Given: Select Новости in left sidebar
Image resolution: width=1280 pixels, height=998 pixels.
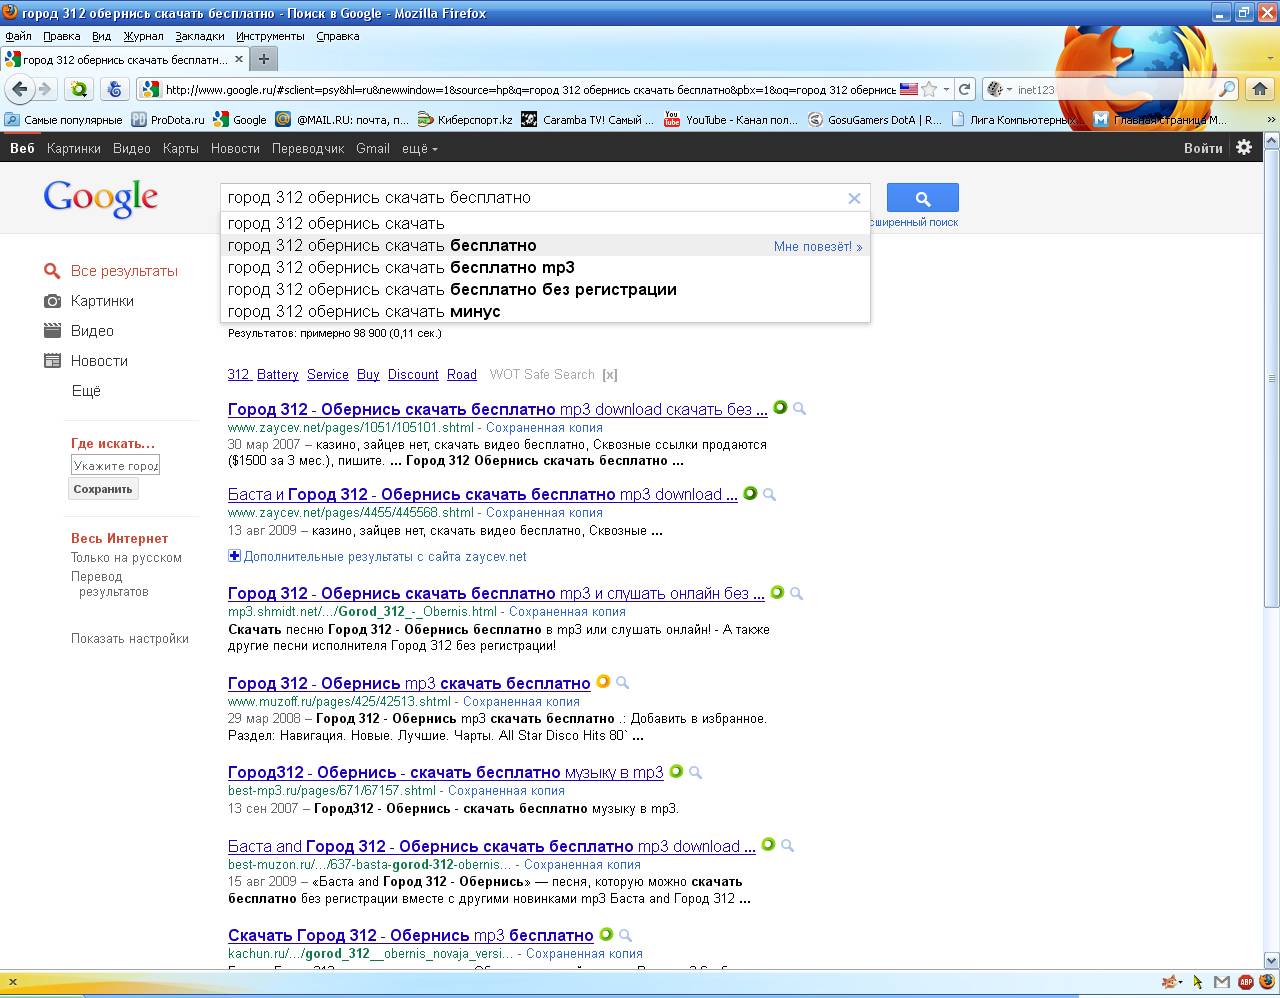Looking at the screenshot, I should (99, 361).
